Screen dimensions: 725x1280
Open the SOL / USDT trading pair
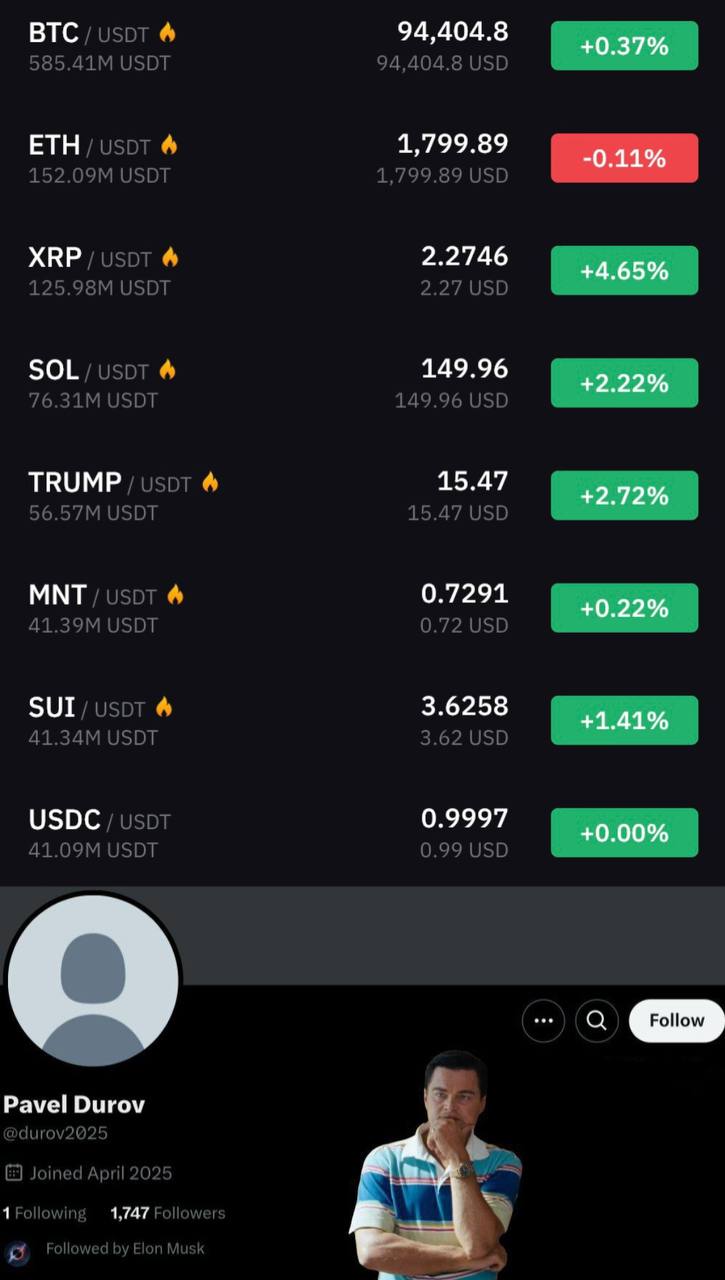pyautogui.click(x=362, y=383)
